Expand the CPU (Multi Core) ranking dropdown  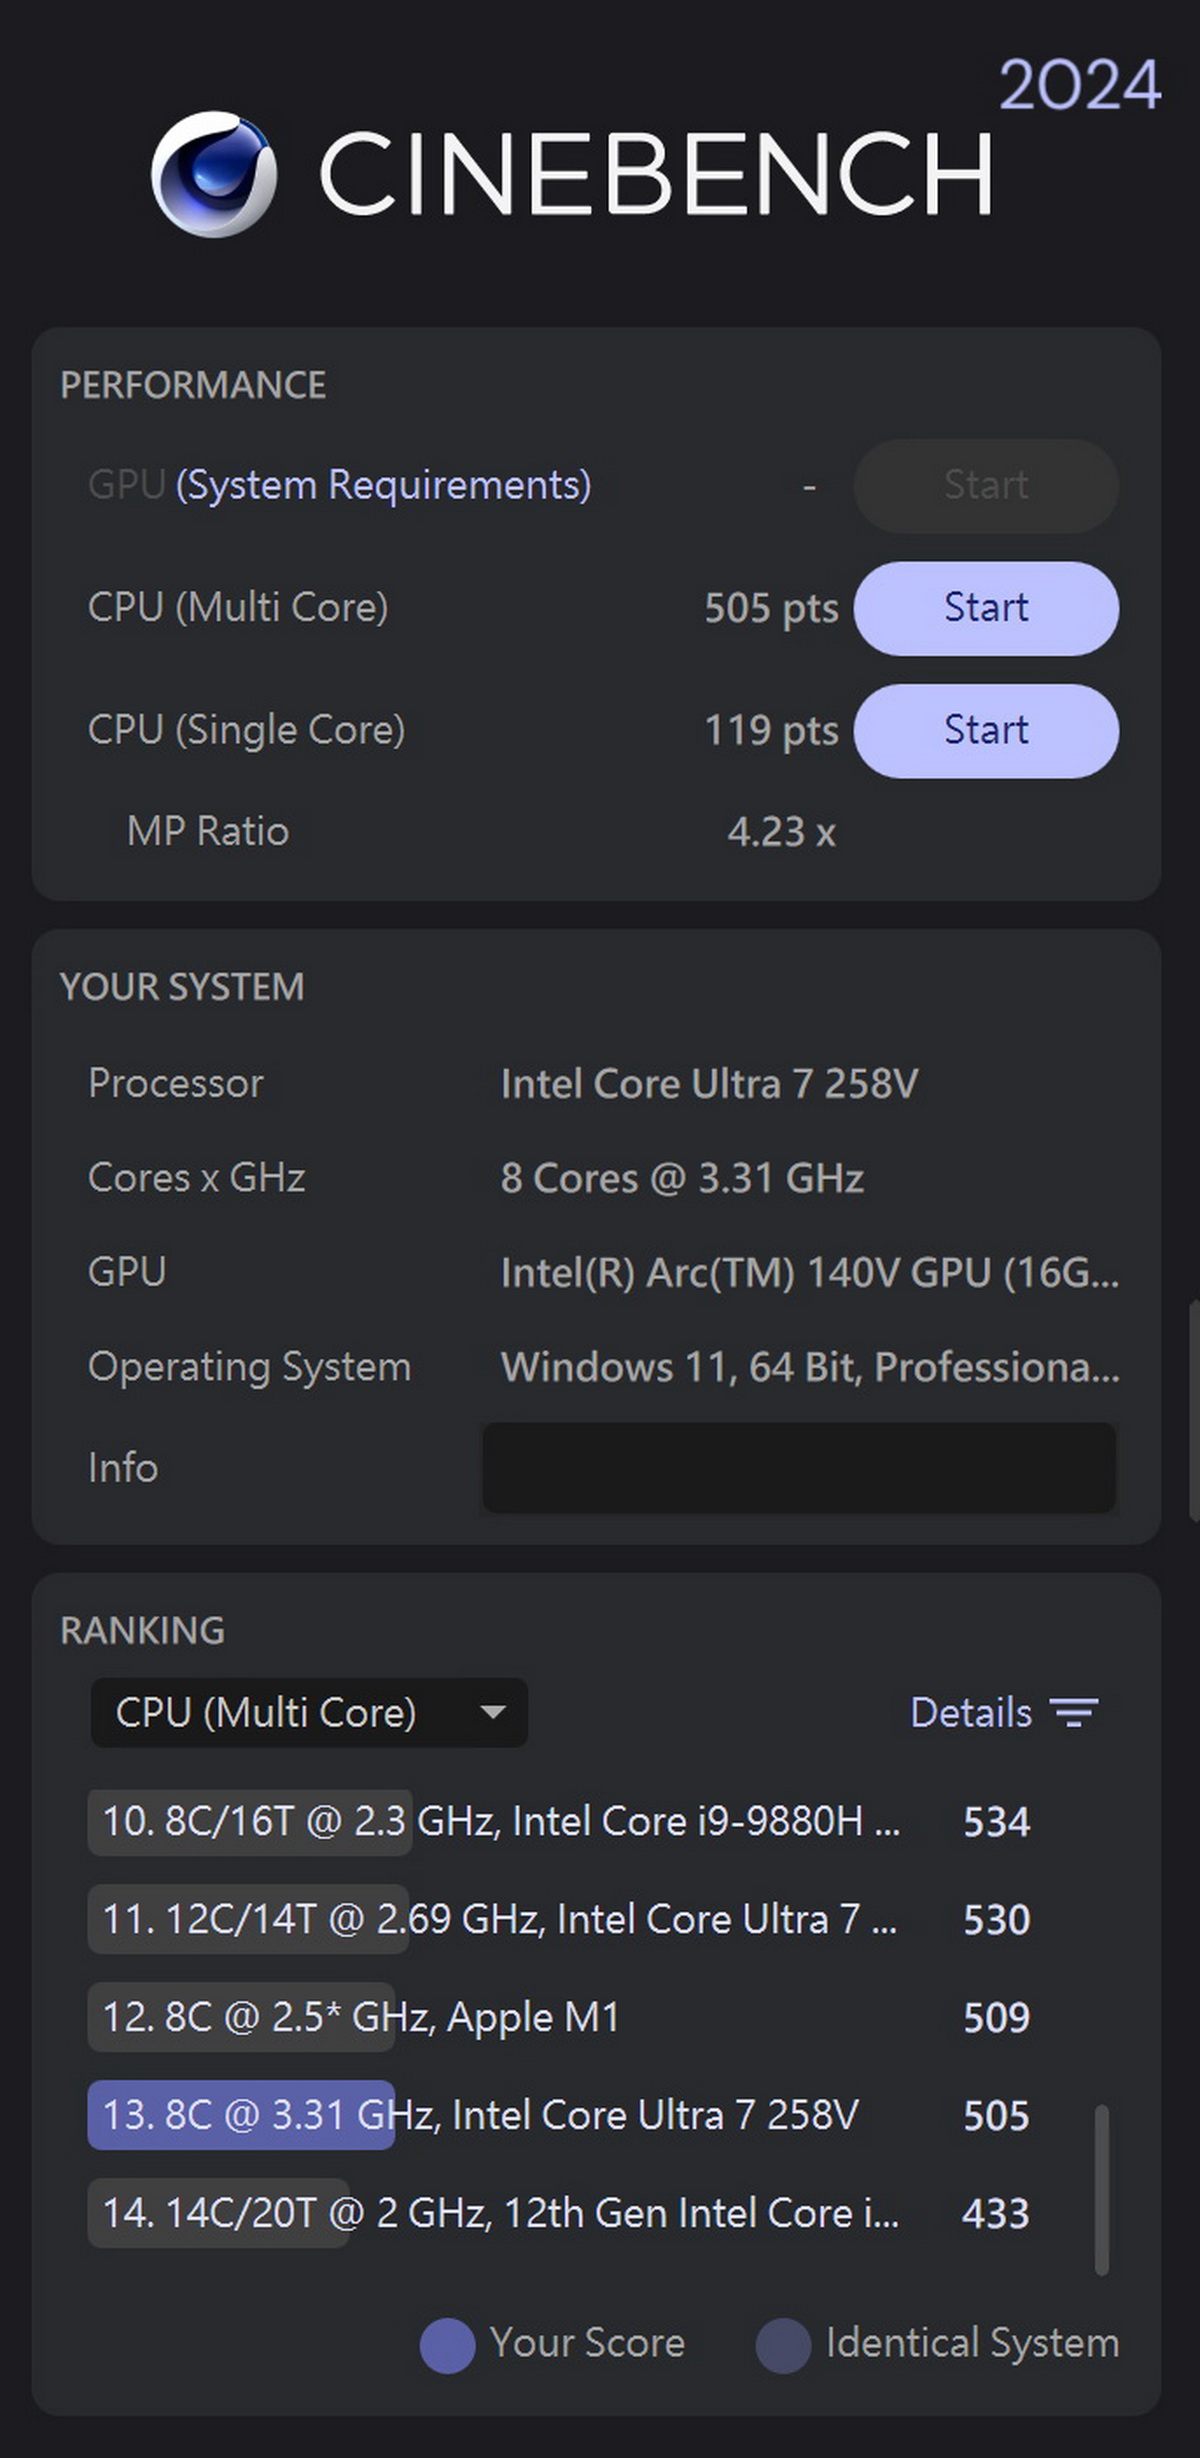308,1713
